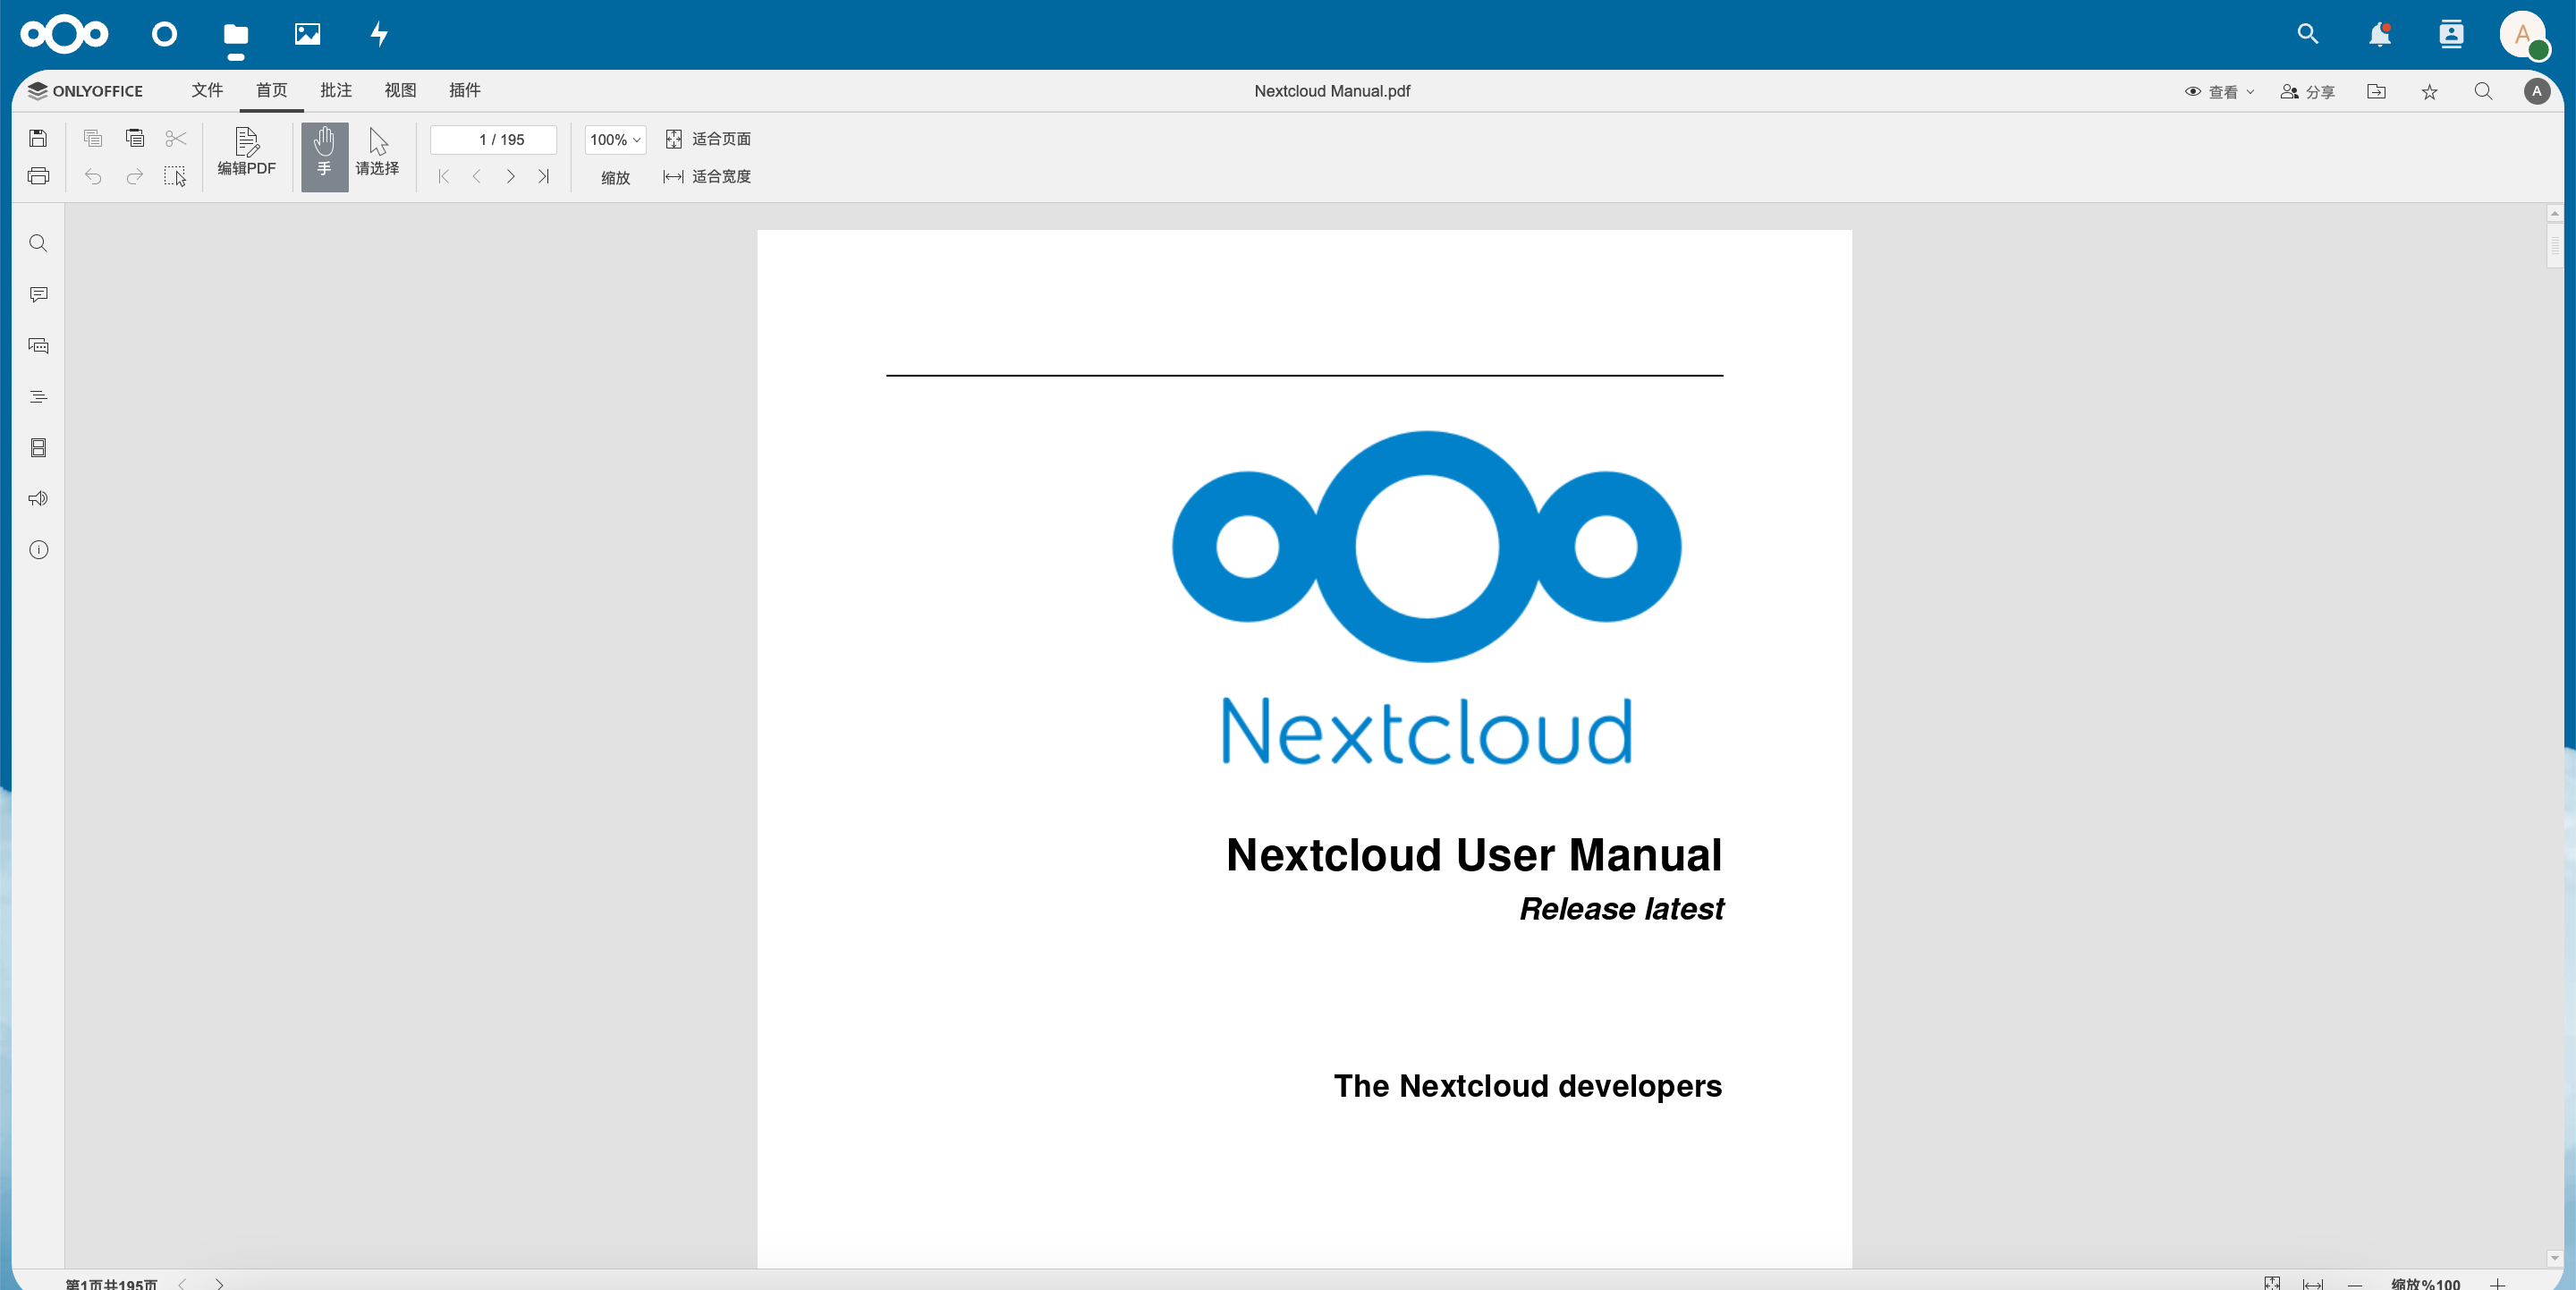
Task: Click 适合页面 fit to page
Action: tap(708, 138)
